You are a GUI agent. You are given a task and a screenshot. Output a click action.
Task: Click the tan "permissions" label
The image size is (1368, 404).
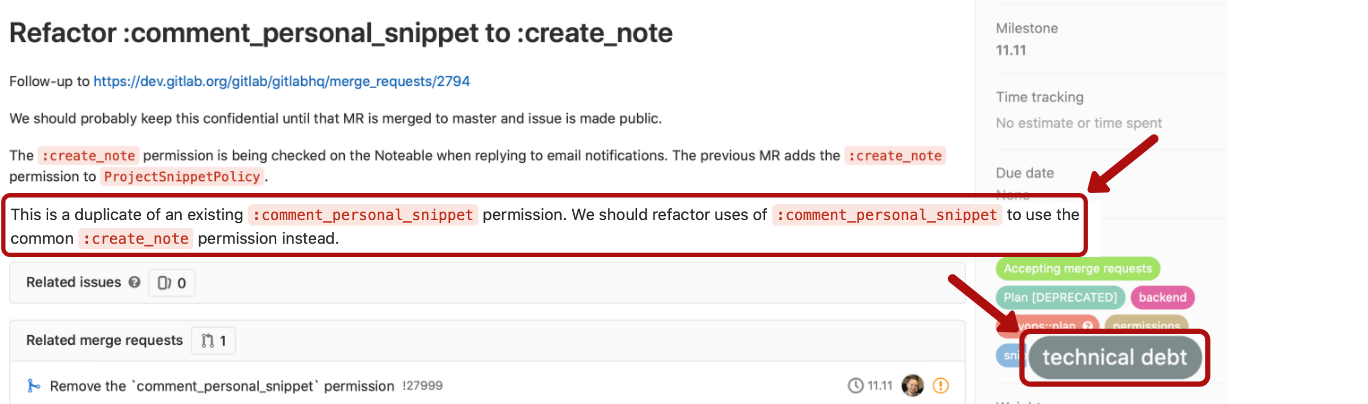click(x=1146, y=325)
